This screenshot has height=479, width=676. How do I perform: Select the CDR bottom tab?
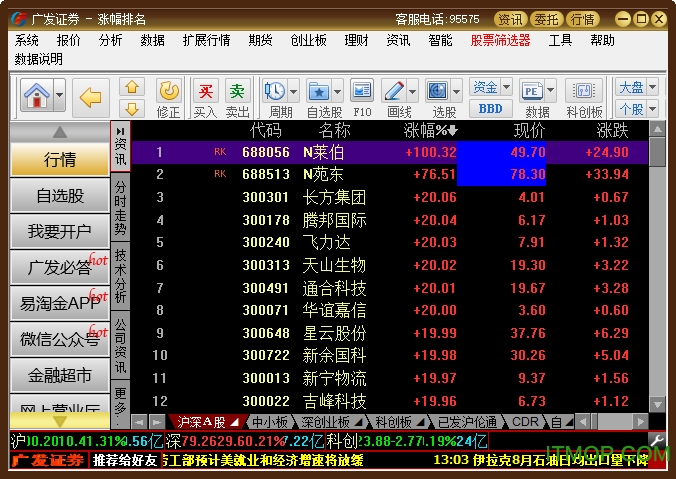(x=525, y=422)
